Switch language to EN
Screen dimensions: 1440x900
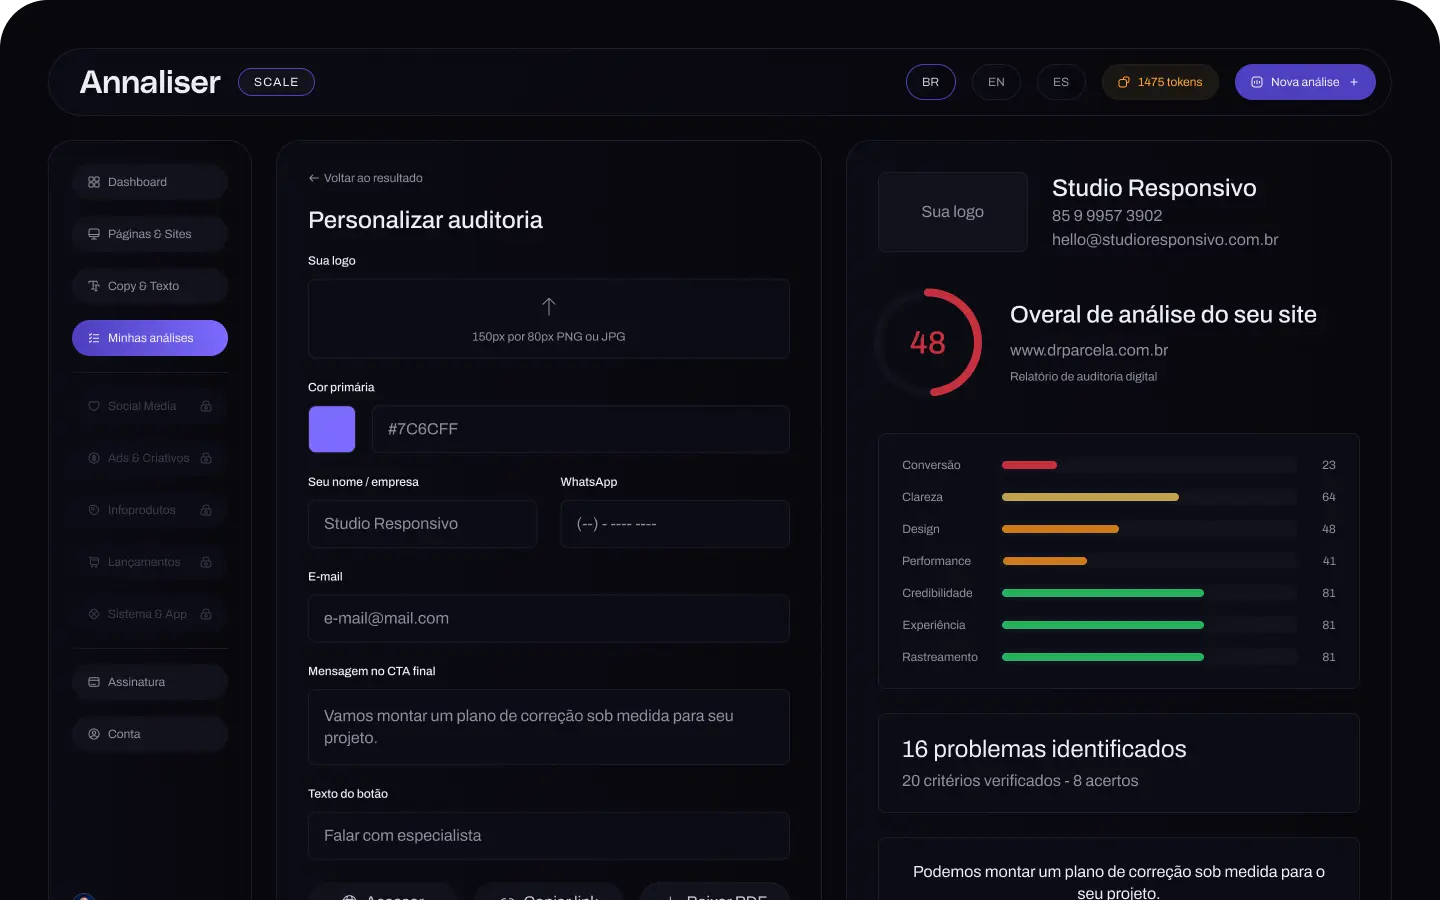click(996, 82)
